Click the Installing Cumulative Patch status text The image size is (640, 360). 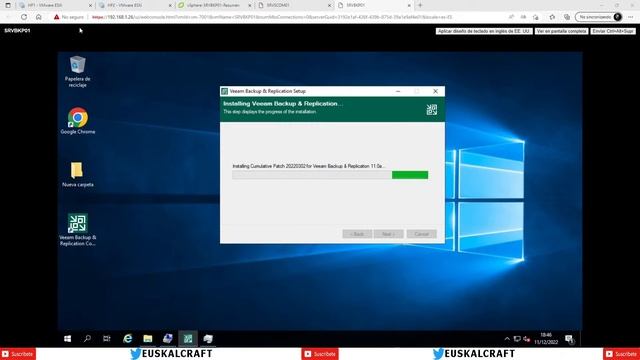pos(309,166)
